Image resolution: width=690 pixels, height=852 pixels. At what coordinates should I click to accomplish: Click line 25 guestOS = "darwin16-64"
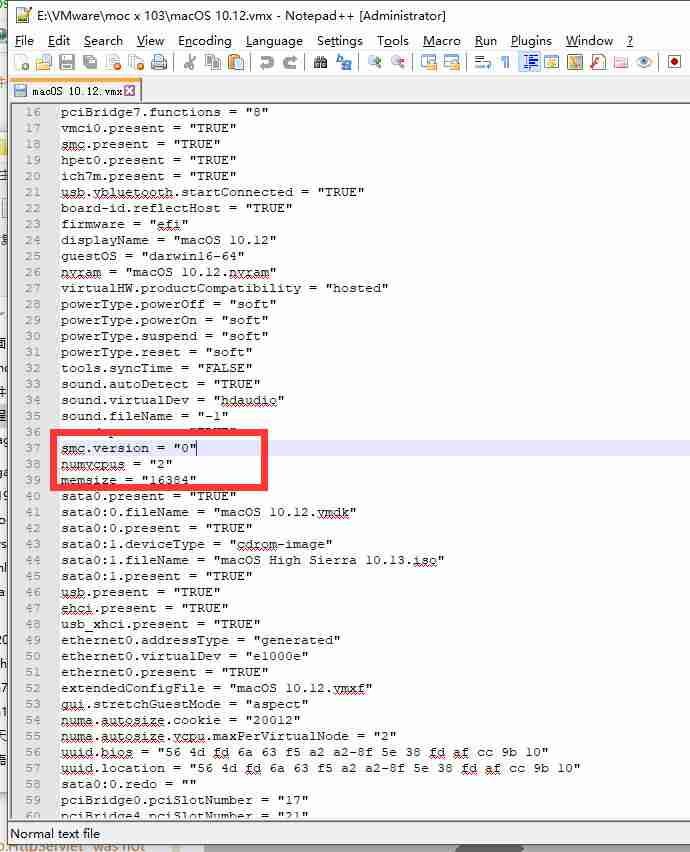(152, 256)
